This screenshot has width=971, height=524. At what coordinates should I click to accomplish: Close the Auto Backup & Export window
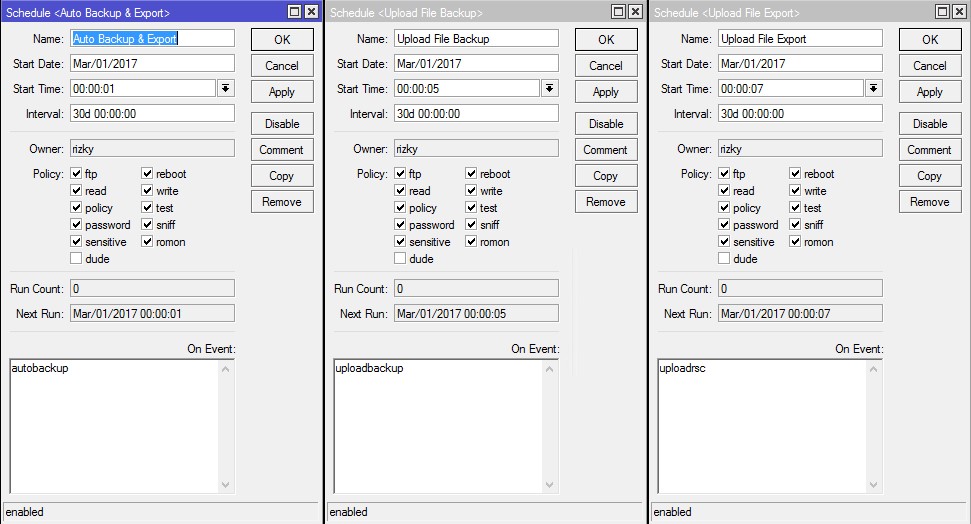(311, 12)
